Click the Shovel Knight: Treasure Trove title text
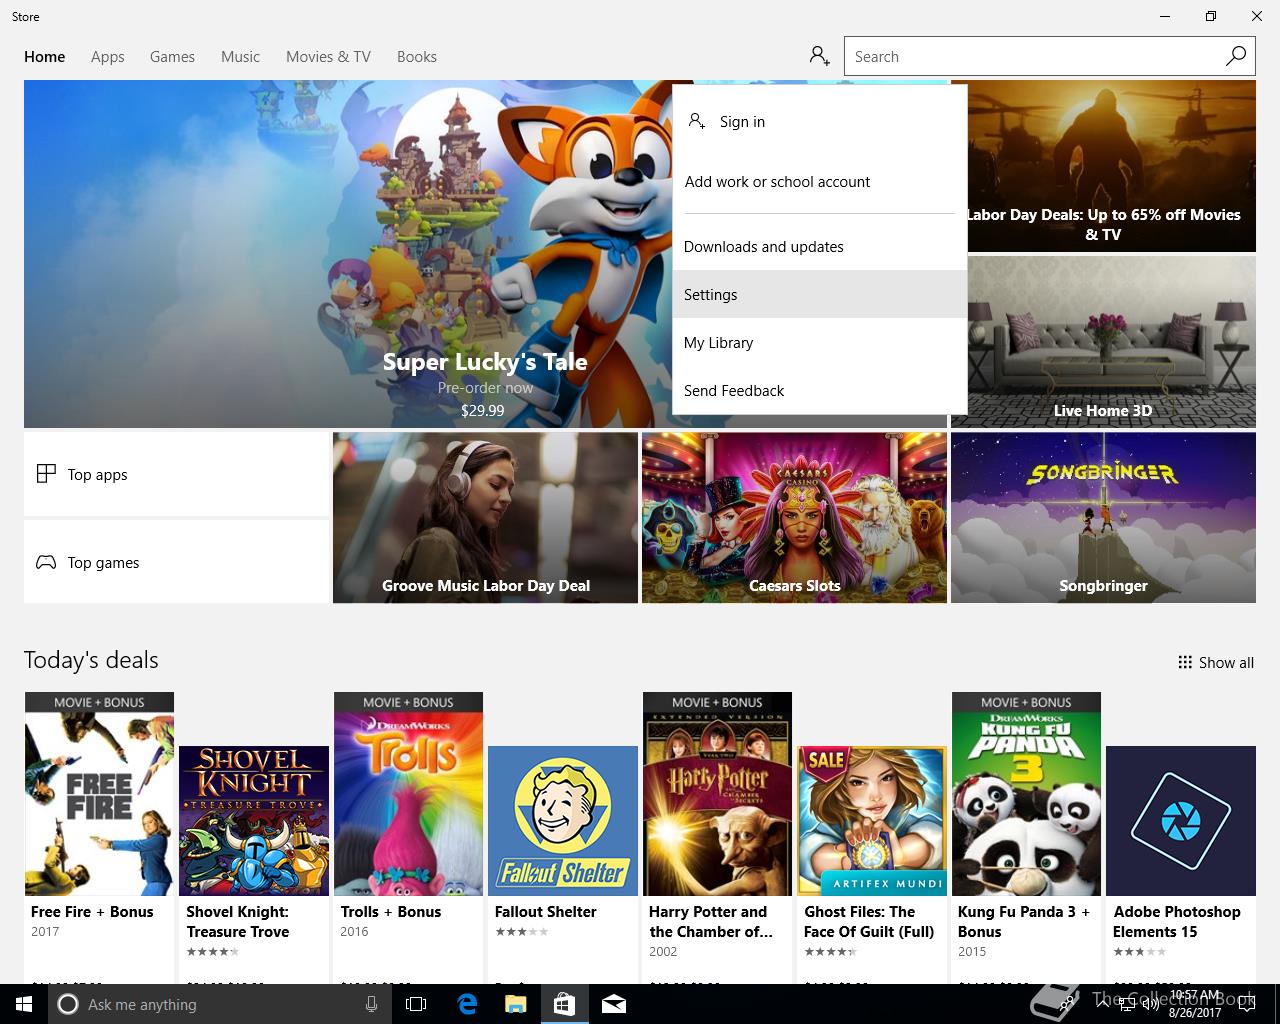Image resolution: width=1280 pixels, height=1024 pixels. (238, 921)
